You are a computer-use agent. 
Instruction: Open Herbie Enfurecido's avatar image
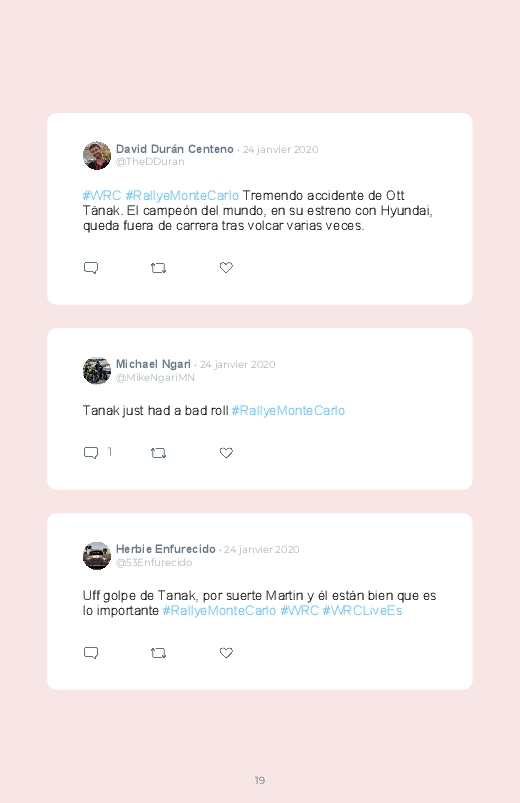pos(97,556)
